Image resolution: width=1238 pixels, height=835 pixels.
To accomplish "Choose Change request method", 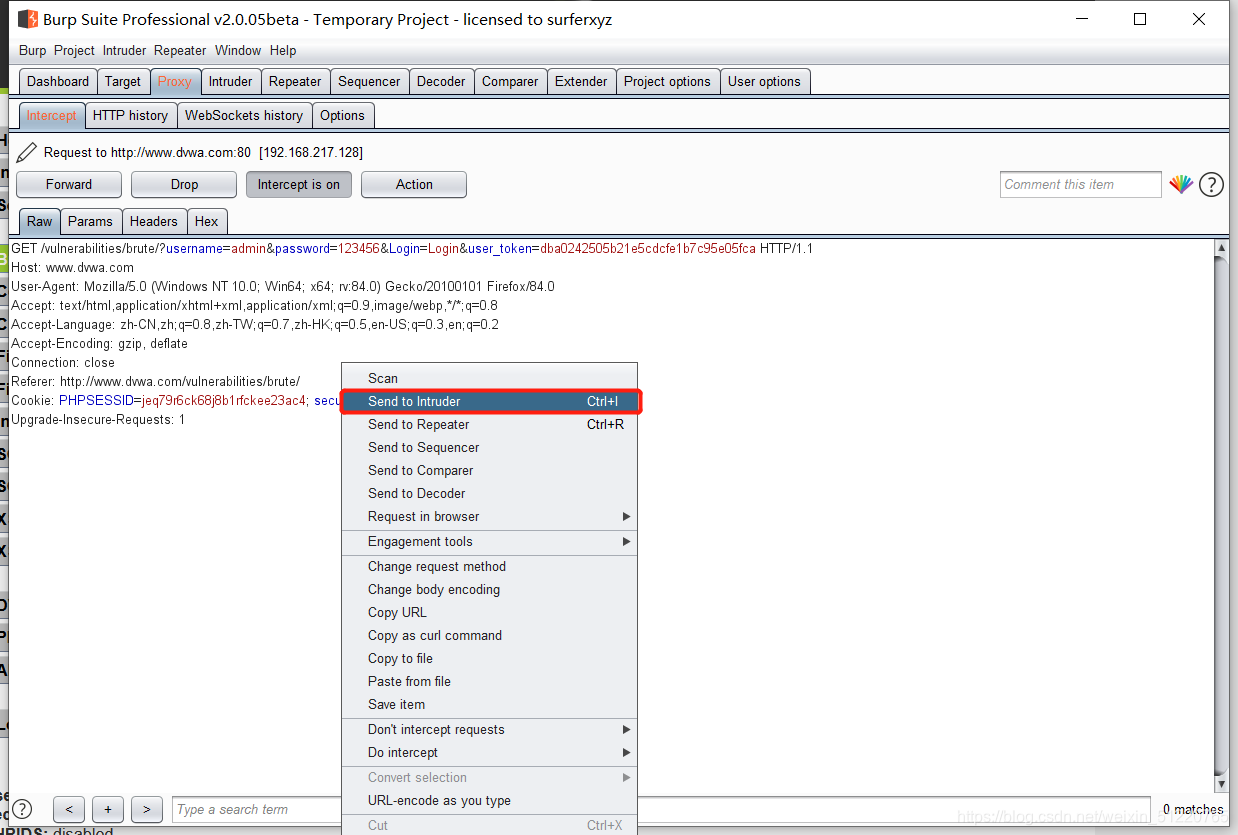I will tap(489, 566).
